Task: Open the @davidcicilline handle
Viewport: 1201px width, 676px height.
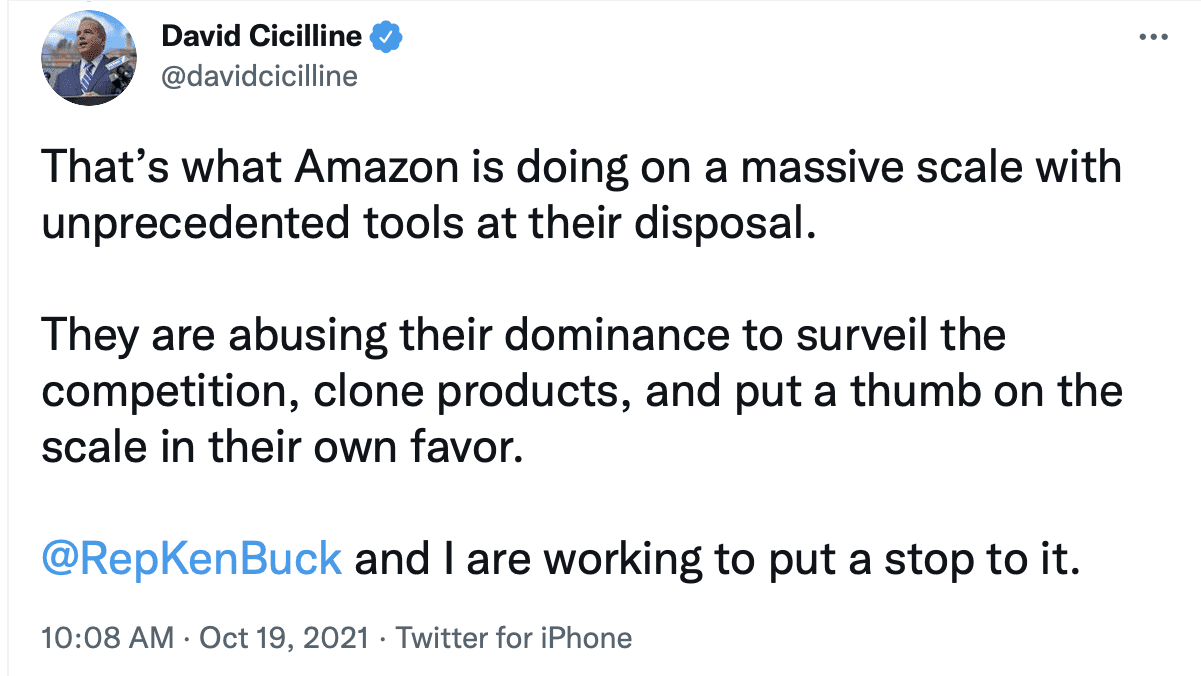Action: 259,76
